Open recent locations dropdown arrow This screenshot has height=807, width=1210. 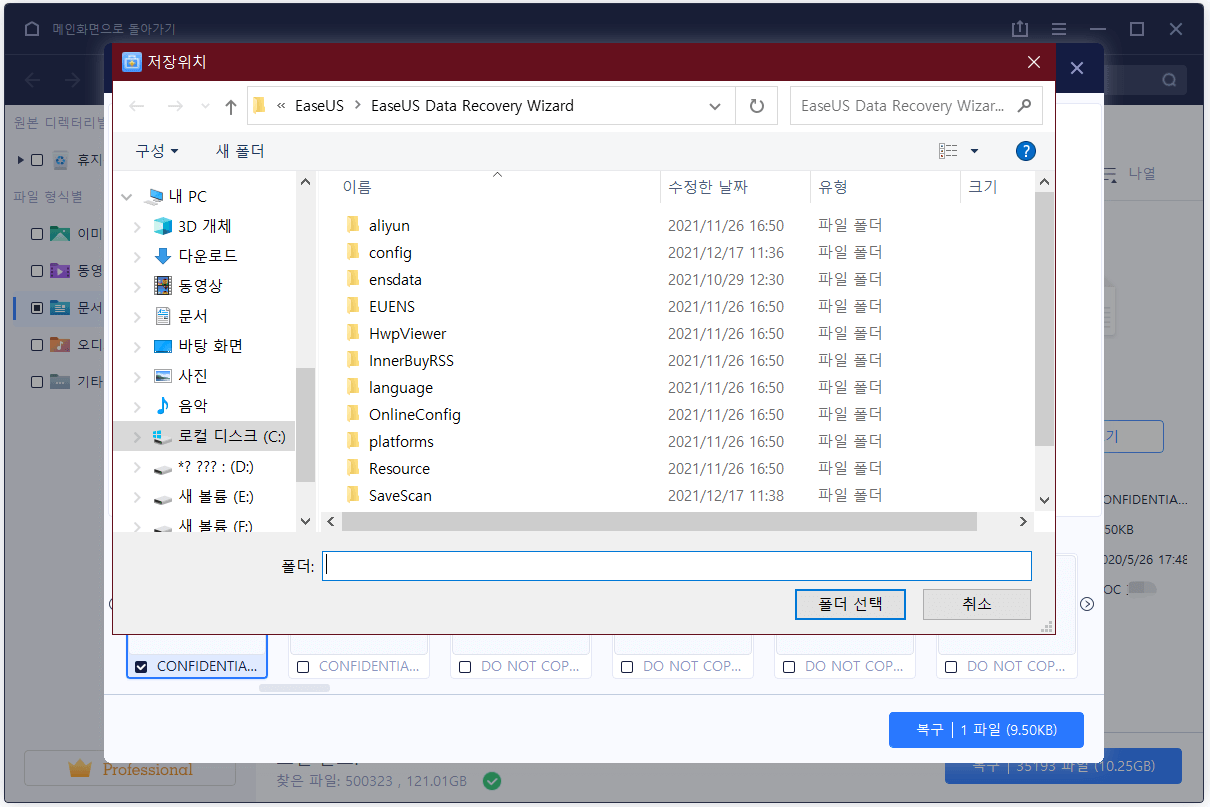(205, 106)
